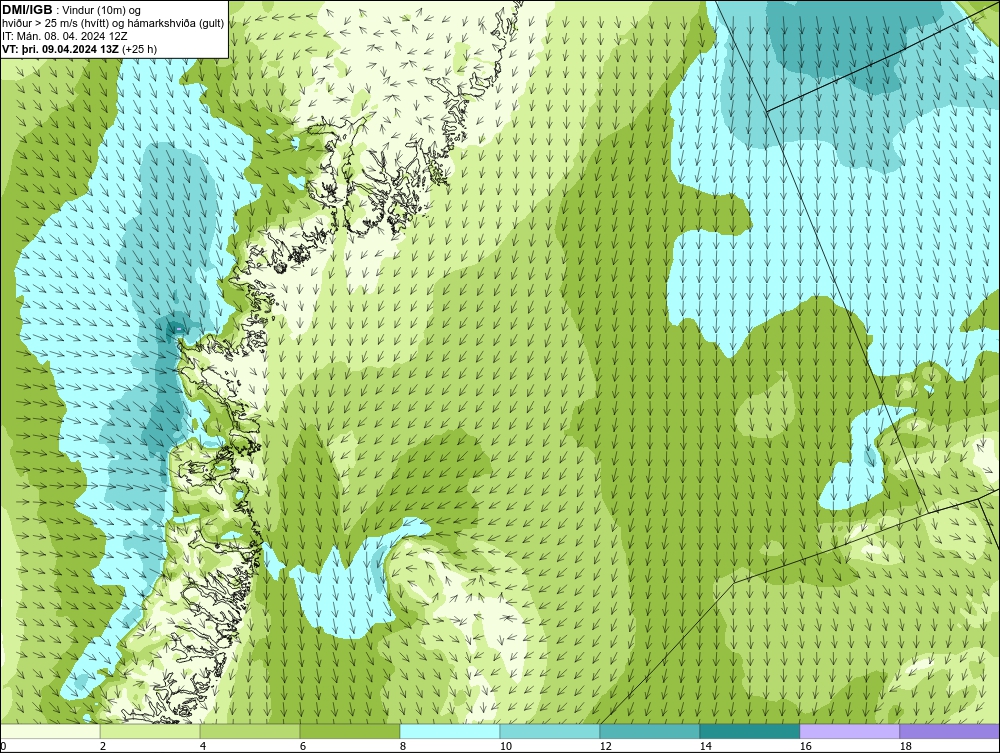Click the 'IT: Mán. 08. 04. 2024 12Z' line

click(64, 36)
